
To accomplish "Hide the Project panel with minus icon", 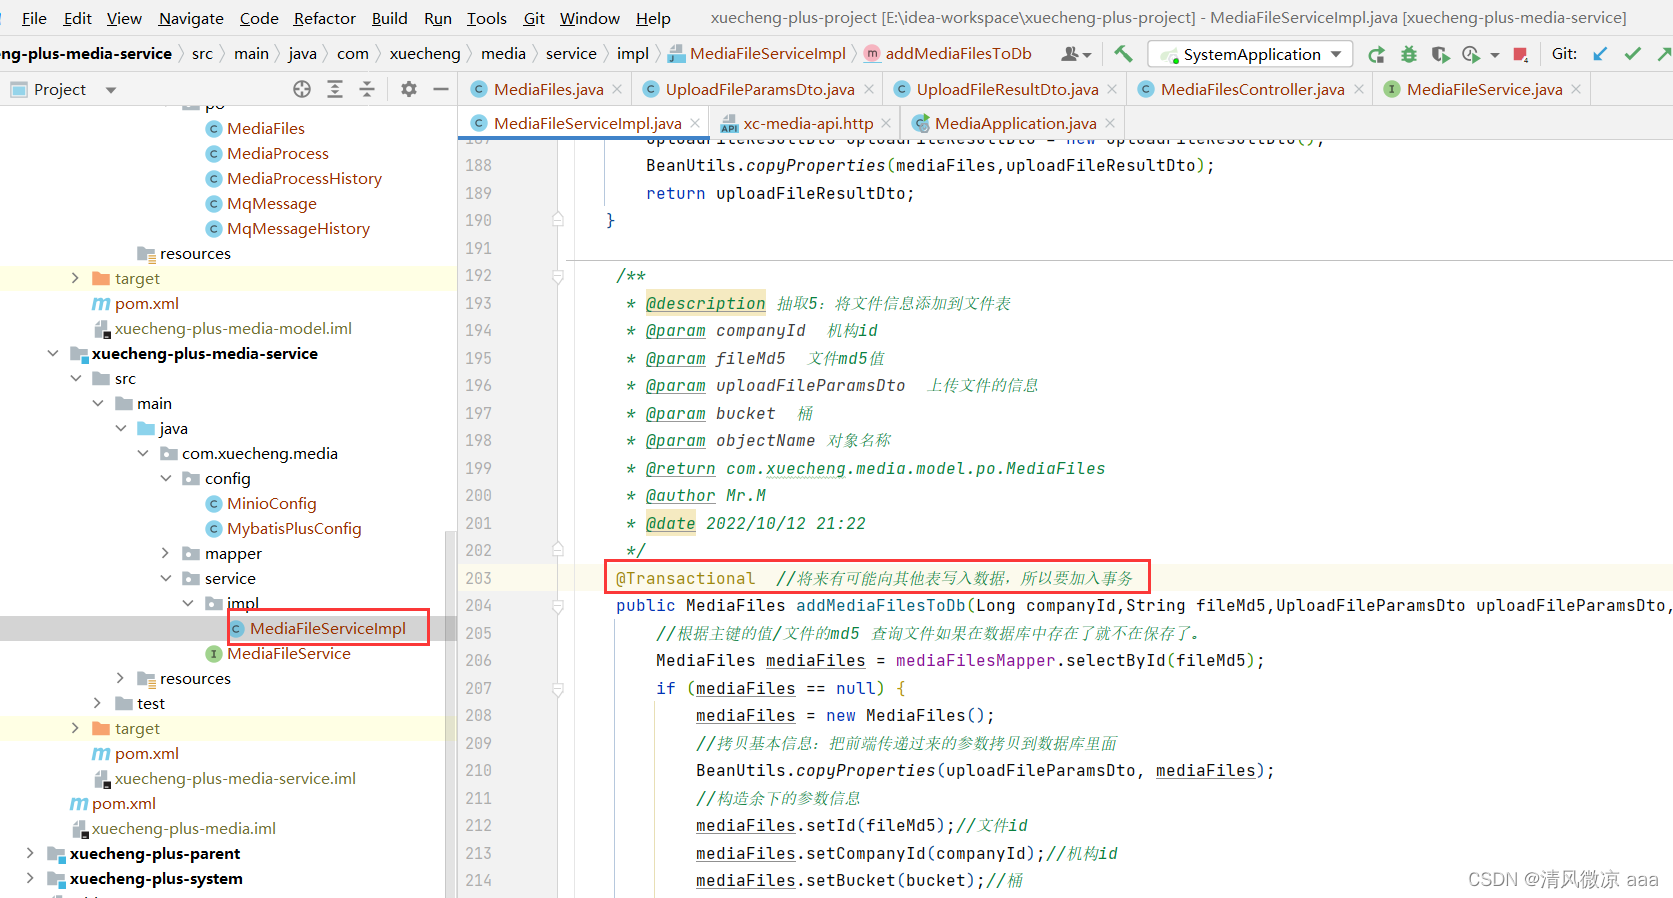I will click(x=441, y=89).
